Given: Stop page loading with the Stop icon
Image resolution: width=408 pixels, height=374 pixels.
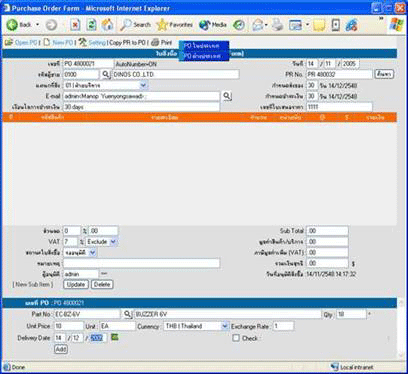Looking at the screenshot, I should click(76, 25).
